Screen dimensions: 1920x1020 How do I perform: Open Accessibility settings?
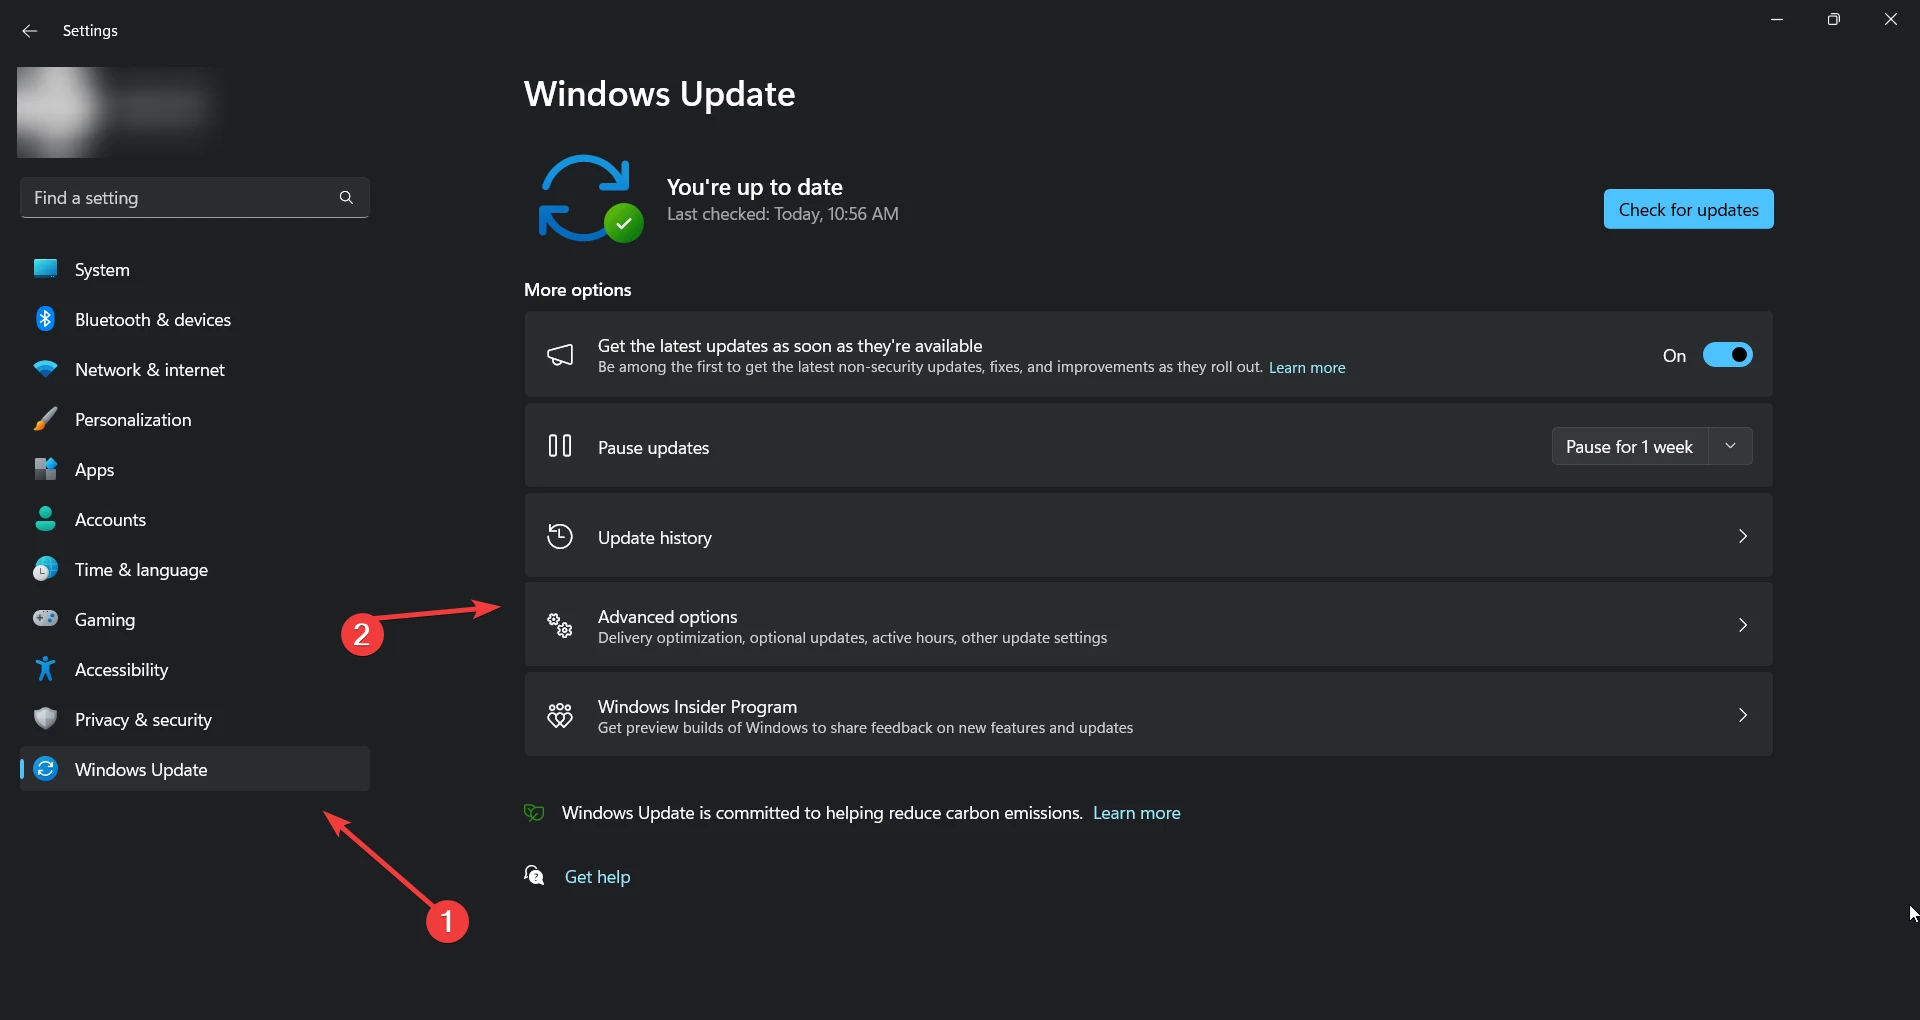[x=195, y=669]
